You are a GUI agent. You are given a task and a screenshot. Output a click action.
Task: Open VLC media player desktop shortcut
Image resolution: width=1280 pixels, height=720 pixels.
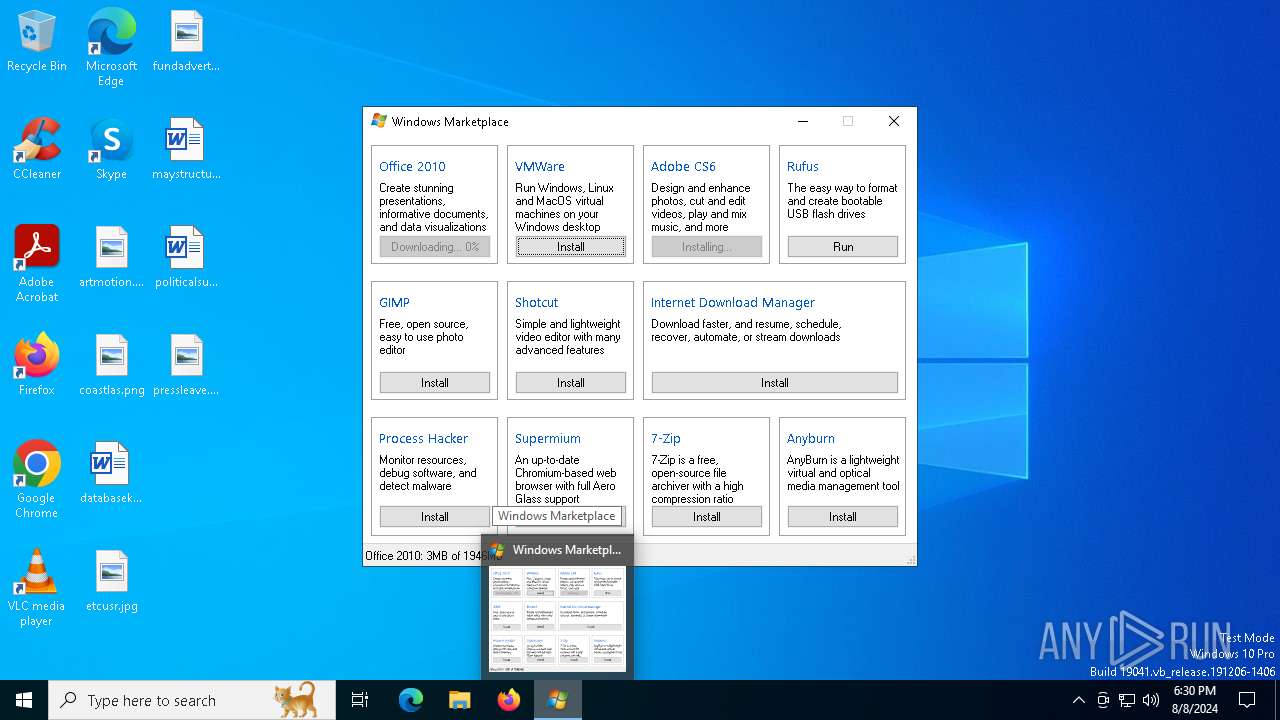pos(37,588)
